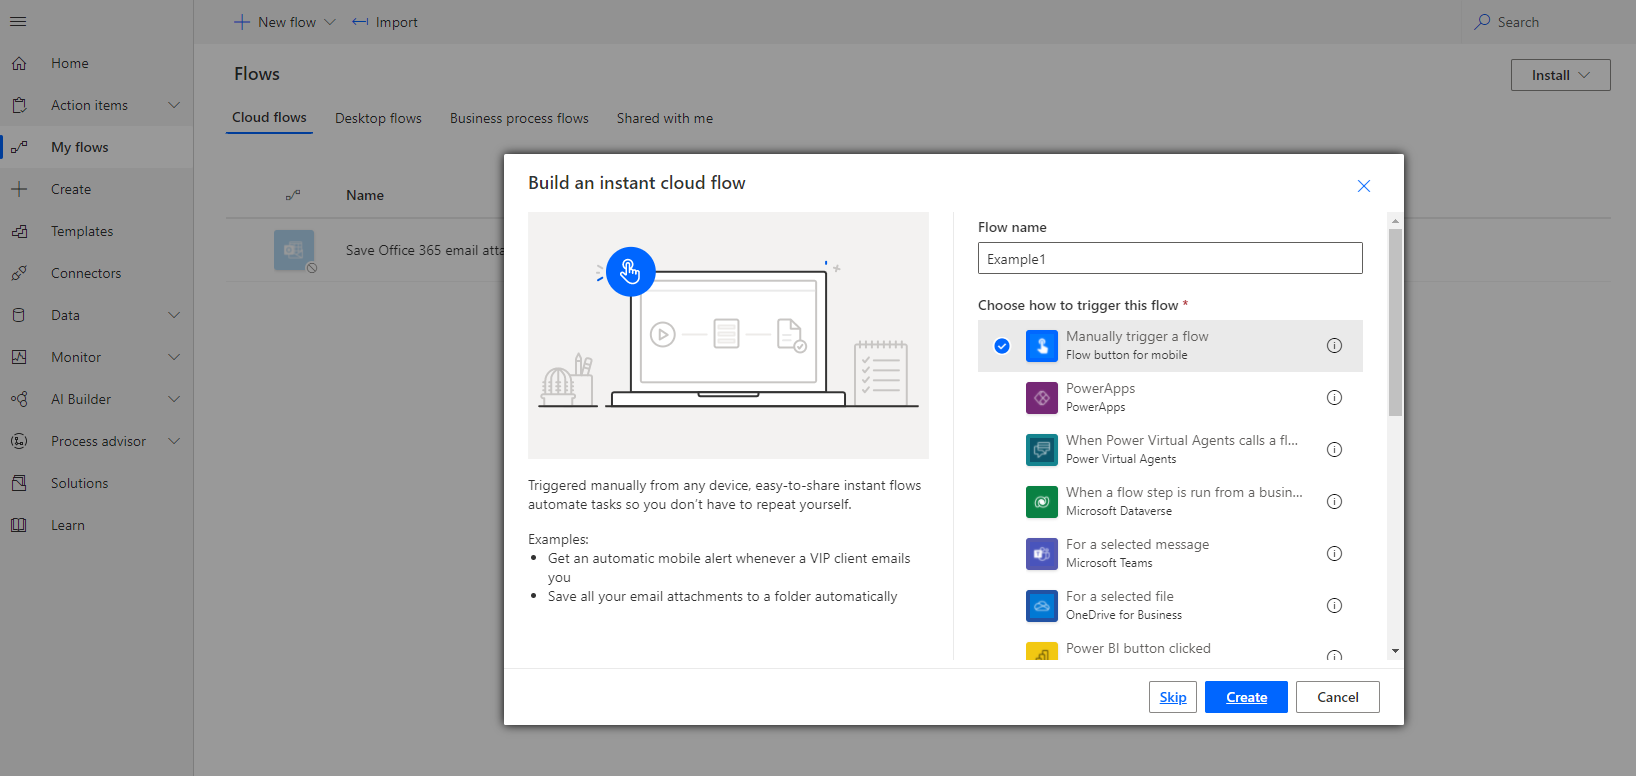Image resolution: width=1636 pixels, height=776 pixels.
Task: Click the Templates icon in sidebar
Action: tap(19, 231)
